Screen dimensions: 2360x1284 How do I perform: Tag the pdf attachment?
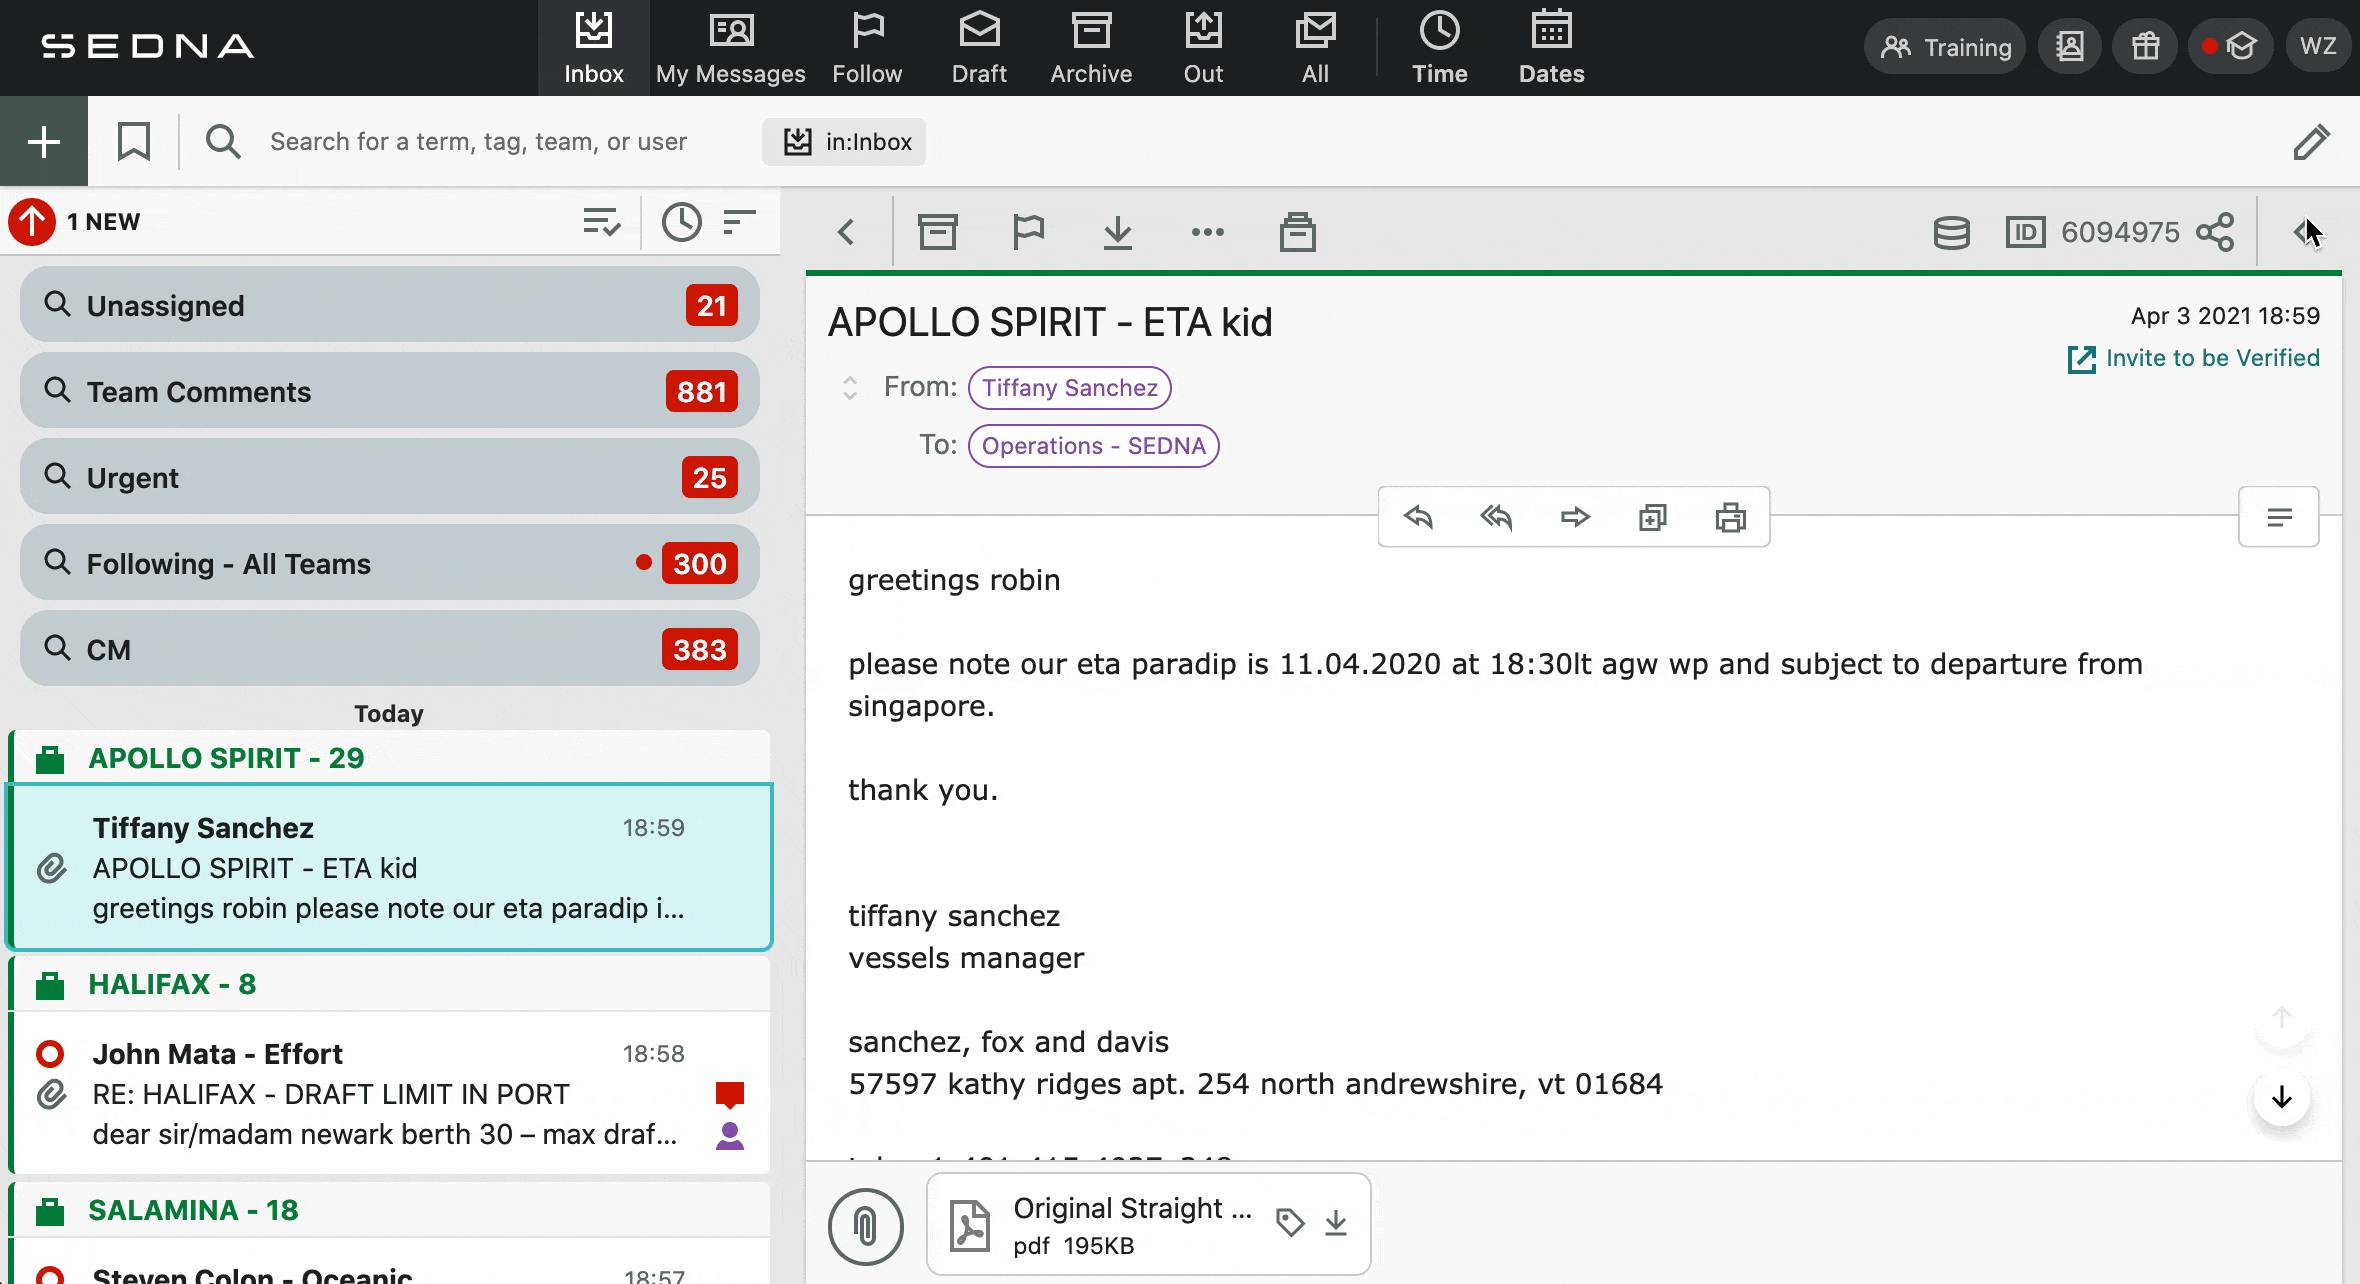1289,1222
